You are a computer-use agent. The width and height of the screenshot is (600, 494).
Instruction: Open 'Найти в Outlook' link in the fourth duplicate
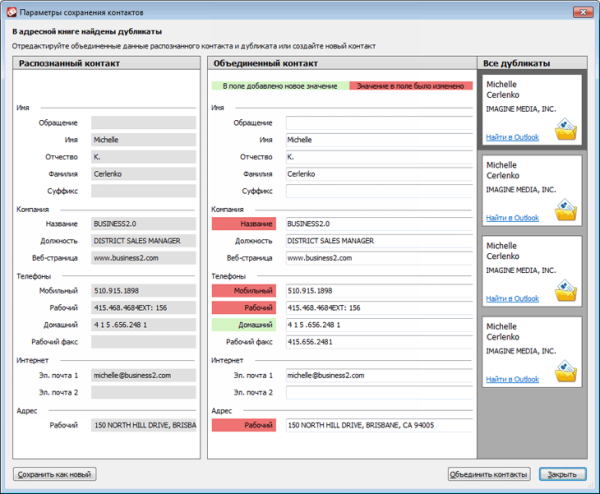point(512,378)
